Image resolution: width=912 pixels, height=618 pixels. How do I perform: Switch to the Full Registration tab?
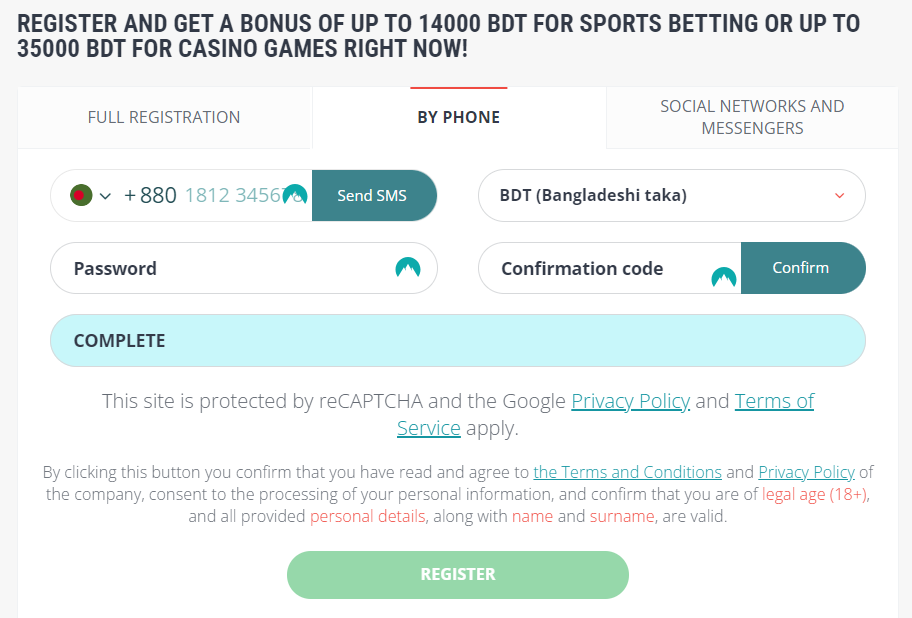(164, 117)
